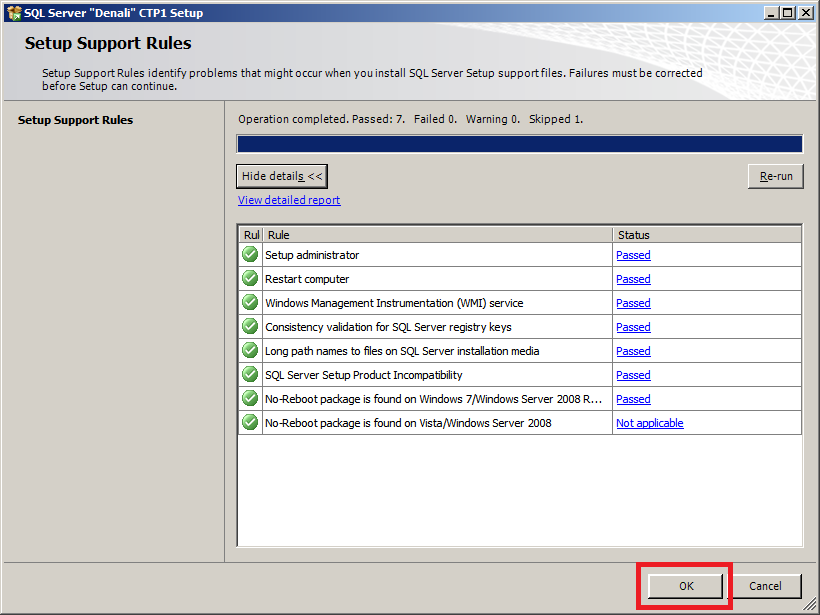Sort by the Rule column header
Image resolution: width=820 pixels, height=615 pixels.
(x=437, y=235)
